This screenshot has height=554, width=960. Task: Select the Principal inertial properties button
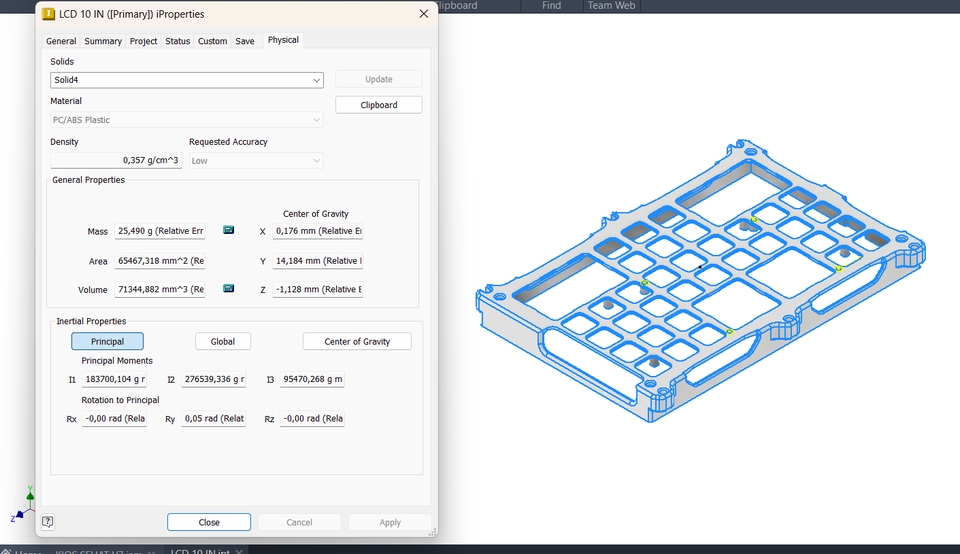[x=107, y=341]
